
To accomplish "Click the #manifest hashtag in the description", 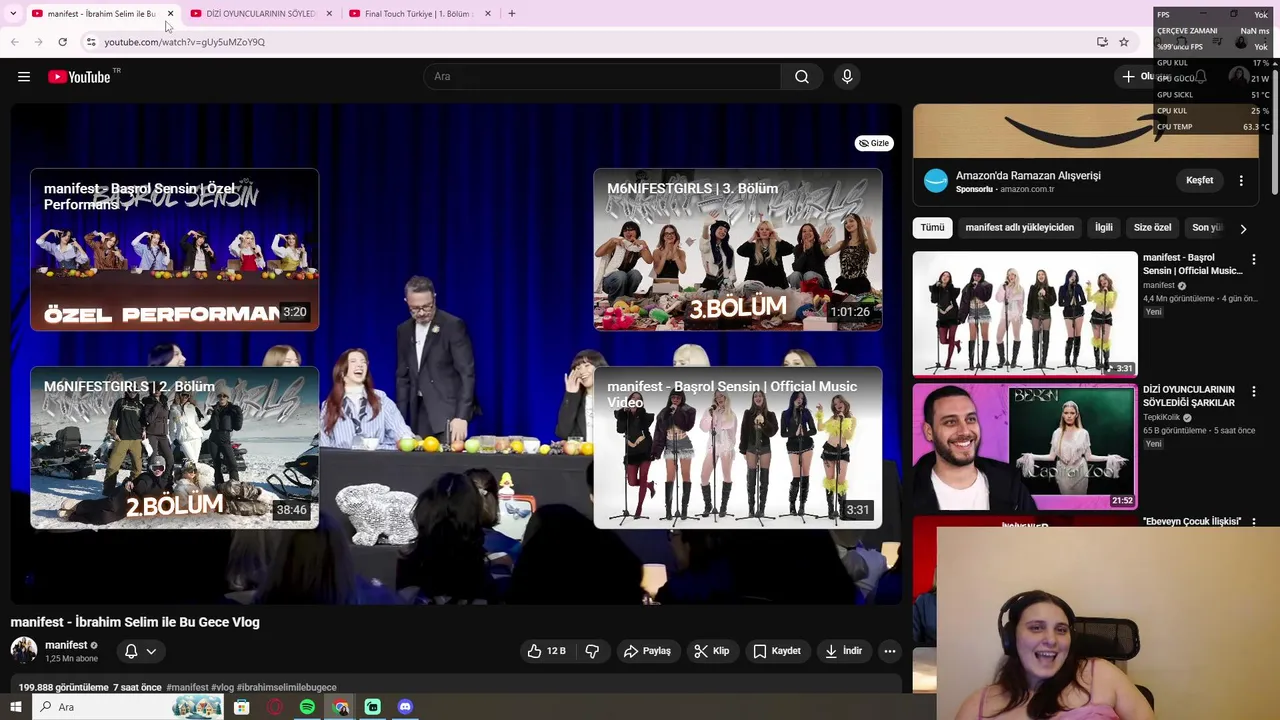I will click(x=188, y=688).
